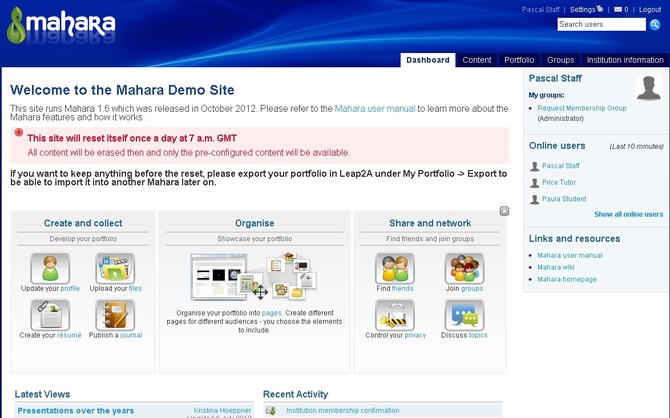
Task: Open the Find friends icon
Action: (x=395, y=268)
